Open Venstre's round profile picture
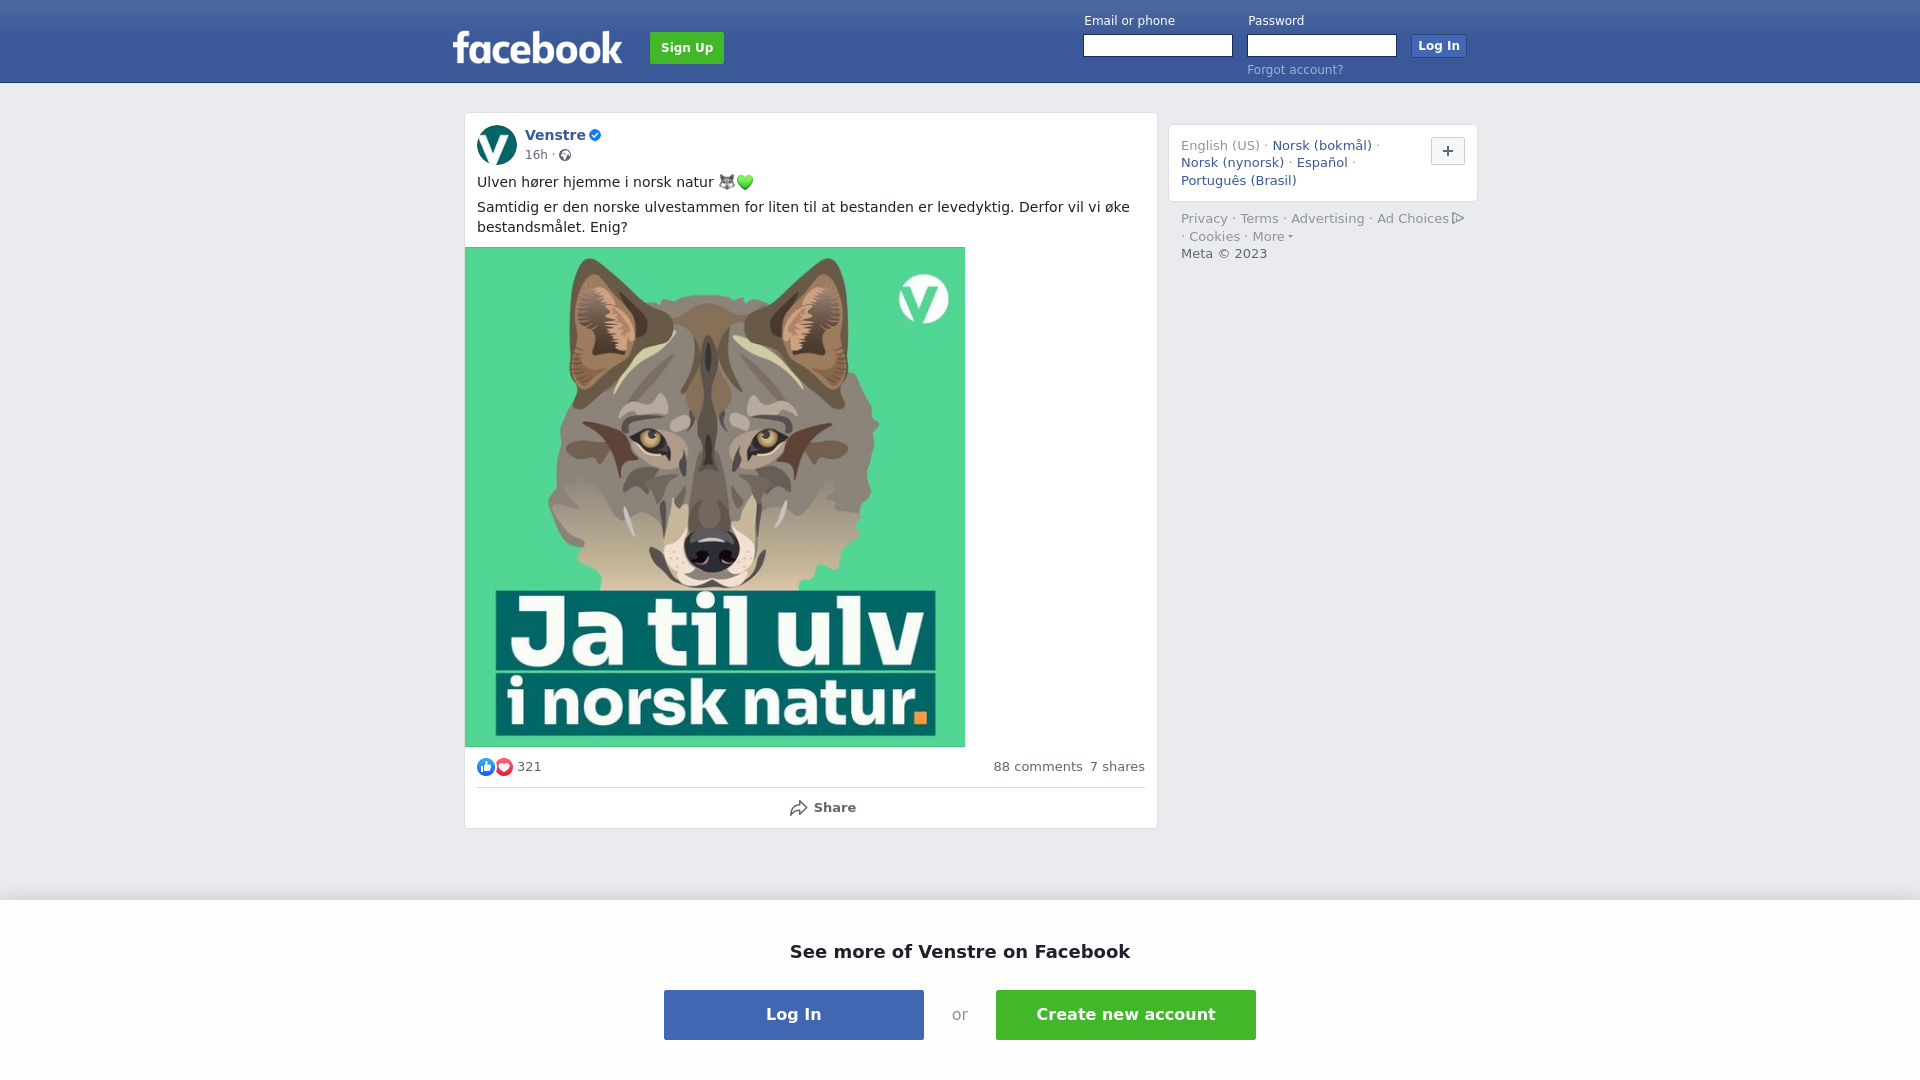The height and width of the screenshot is (1080, 1920). tap(497, 145)
